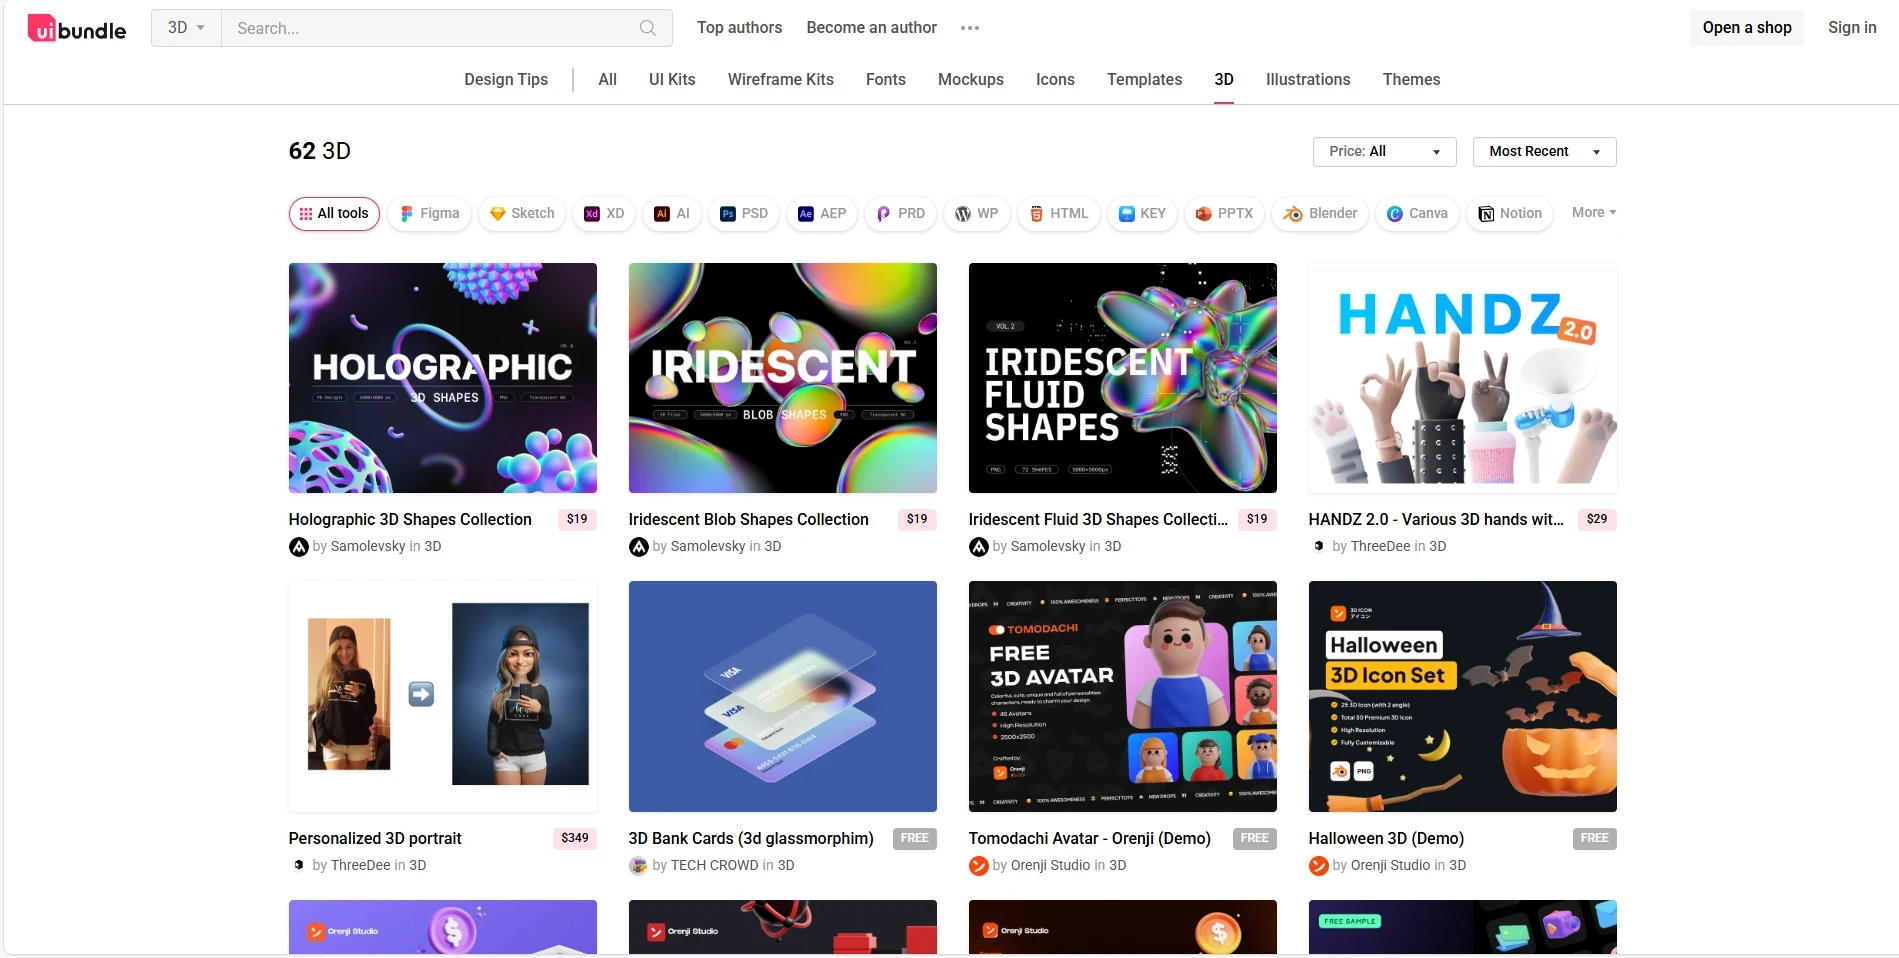
Task: Open the Tomodachi Free 3D Avatar thumbnail
Action: click(x=1123, y=697)
